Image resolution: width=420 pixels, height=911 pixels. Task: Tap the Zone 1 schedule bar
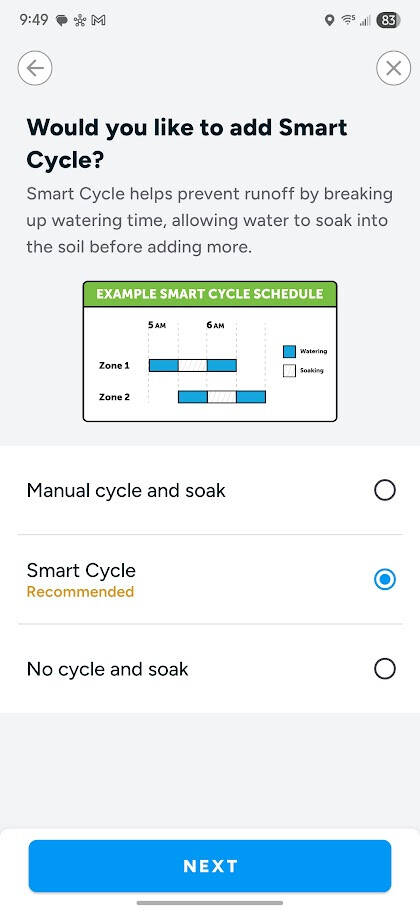(x=193, y=365)
